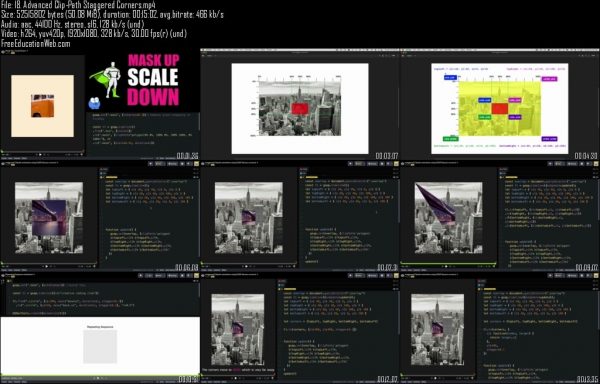This screenshot has height=384, width=600.
Task: Click the purple label at top-right of yellow overlay
Action: (549, 79)
